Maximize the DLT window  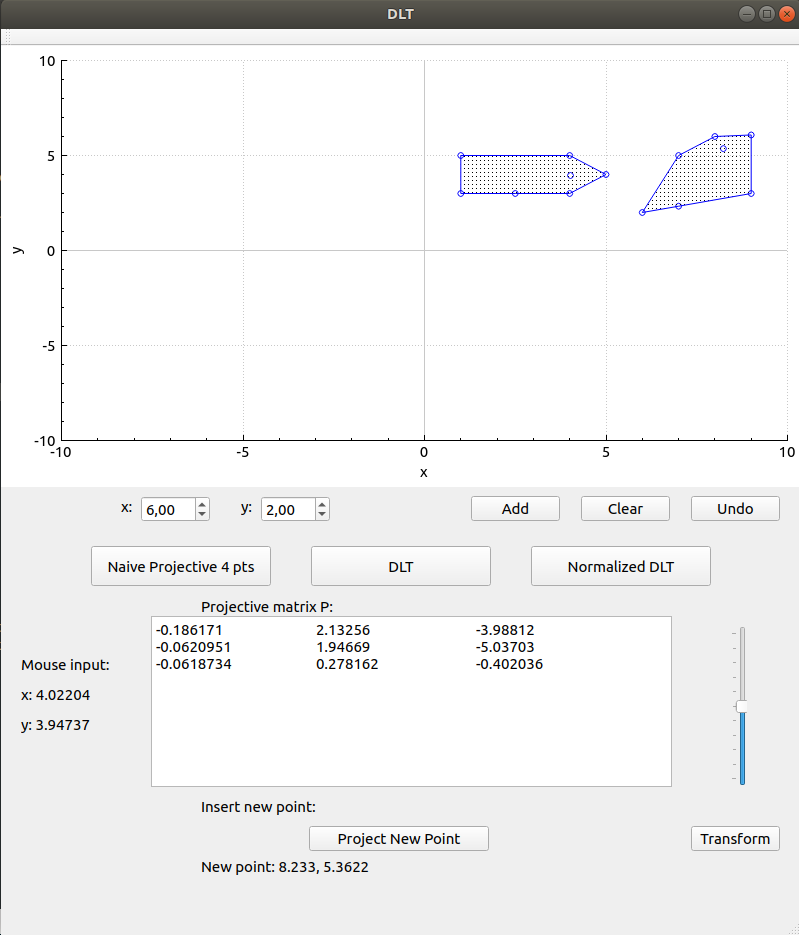coord(767,14)
